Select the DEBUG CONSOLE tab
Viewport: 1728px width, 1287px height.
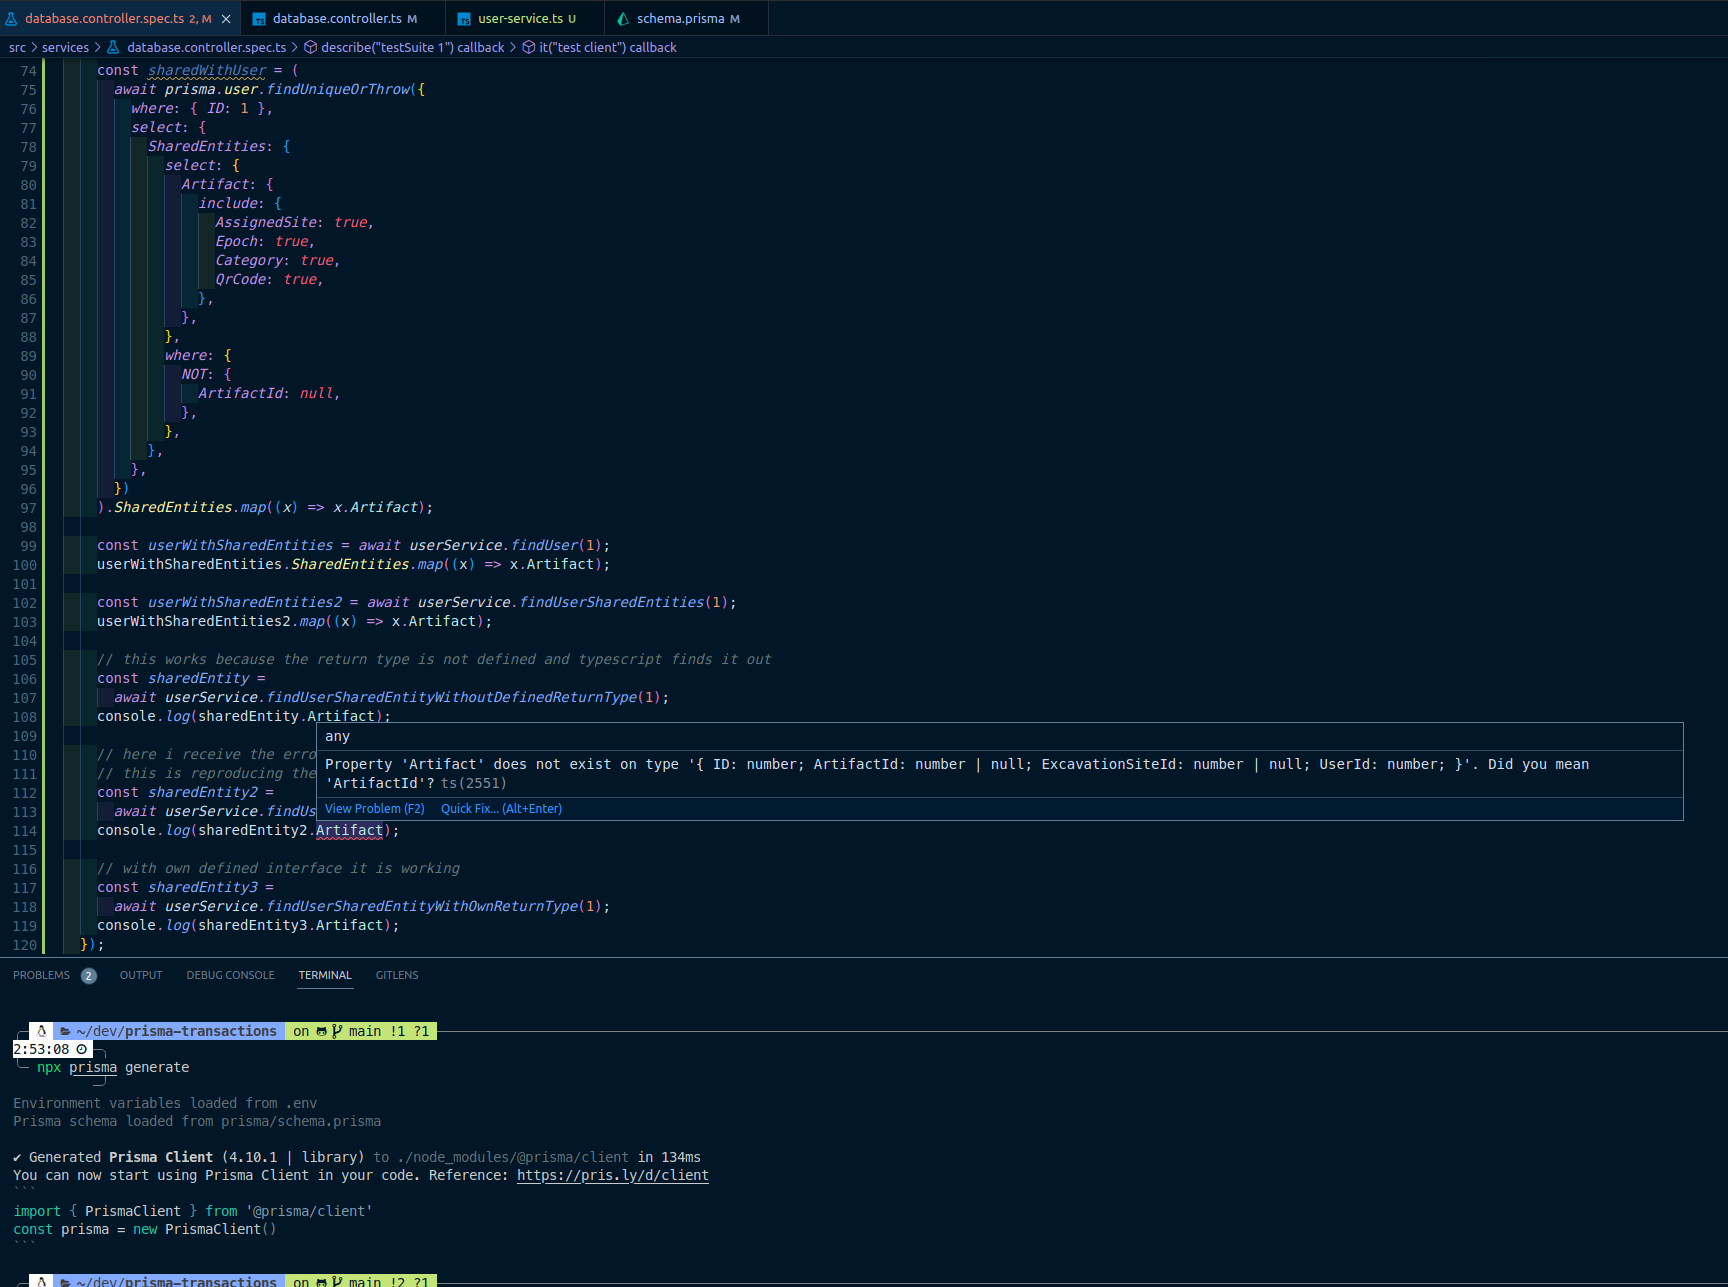pos(230,975)
